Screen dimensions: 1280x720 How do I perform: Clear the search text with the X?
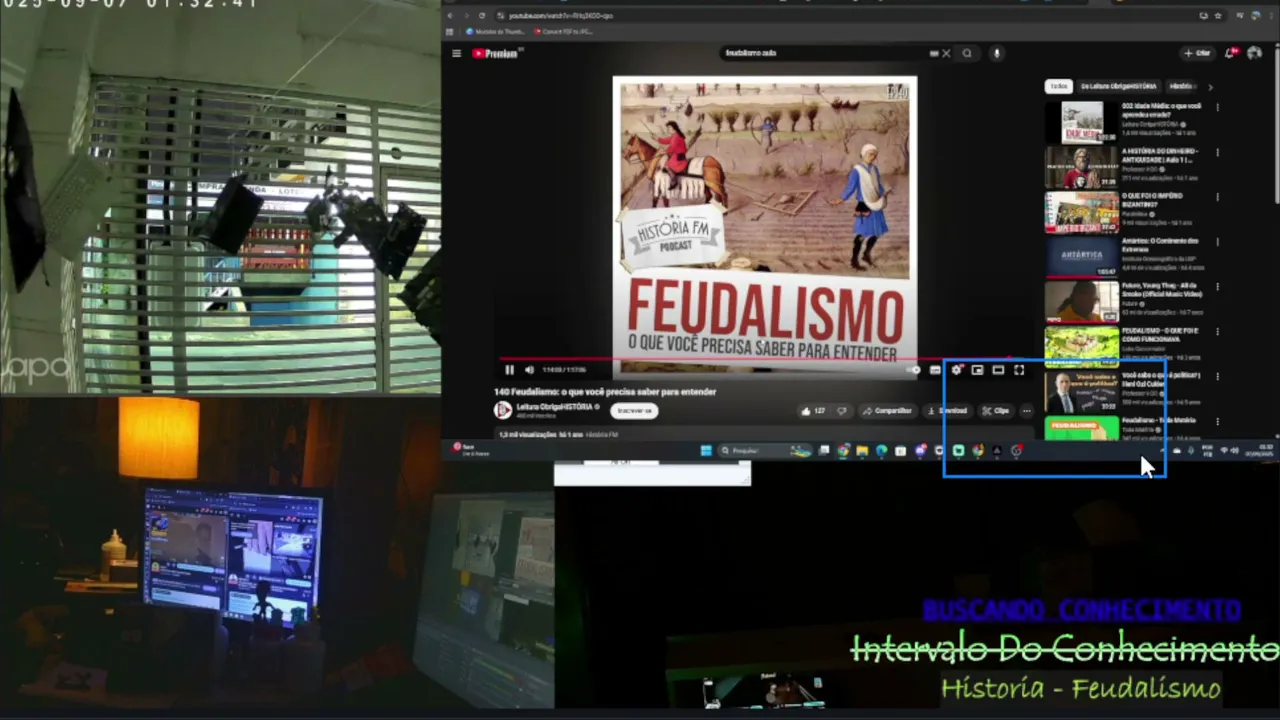946,53
